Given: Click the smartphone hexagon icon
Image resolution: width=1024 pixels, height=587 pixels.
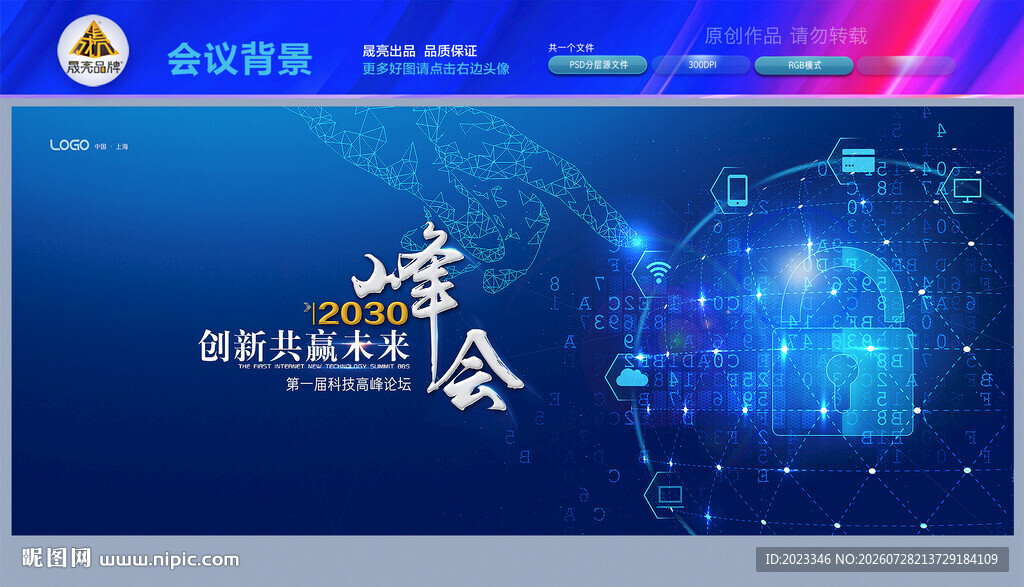Looking at the screenshot, I should (x=737, y=190).
